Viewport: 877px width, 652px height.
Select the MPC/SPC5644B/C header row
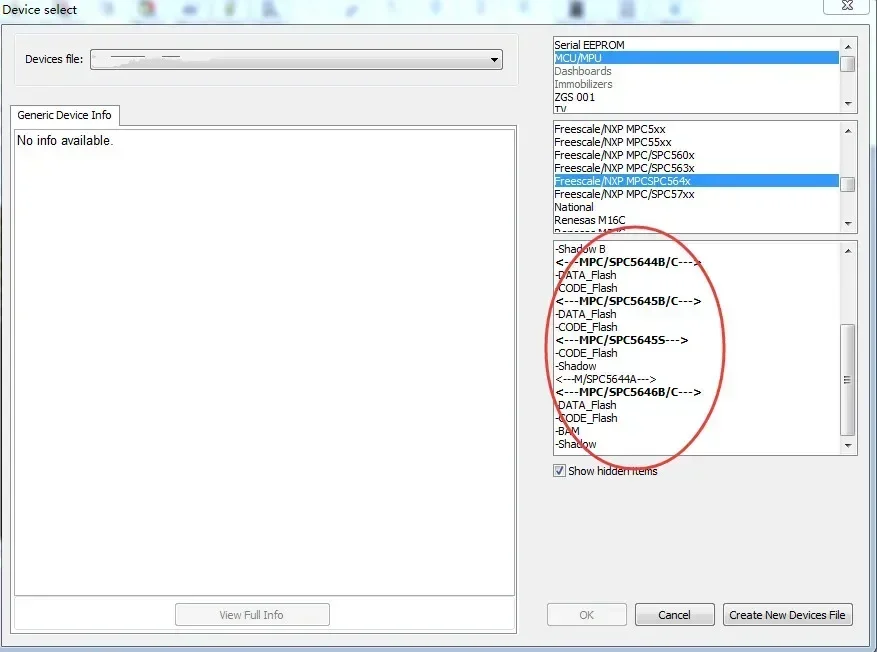point(696,262)
